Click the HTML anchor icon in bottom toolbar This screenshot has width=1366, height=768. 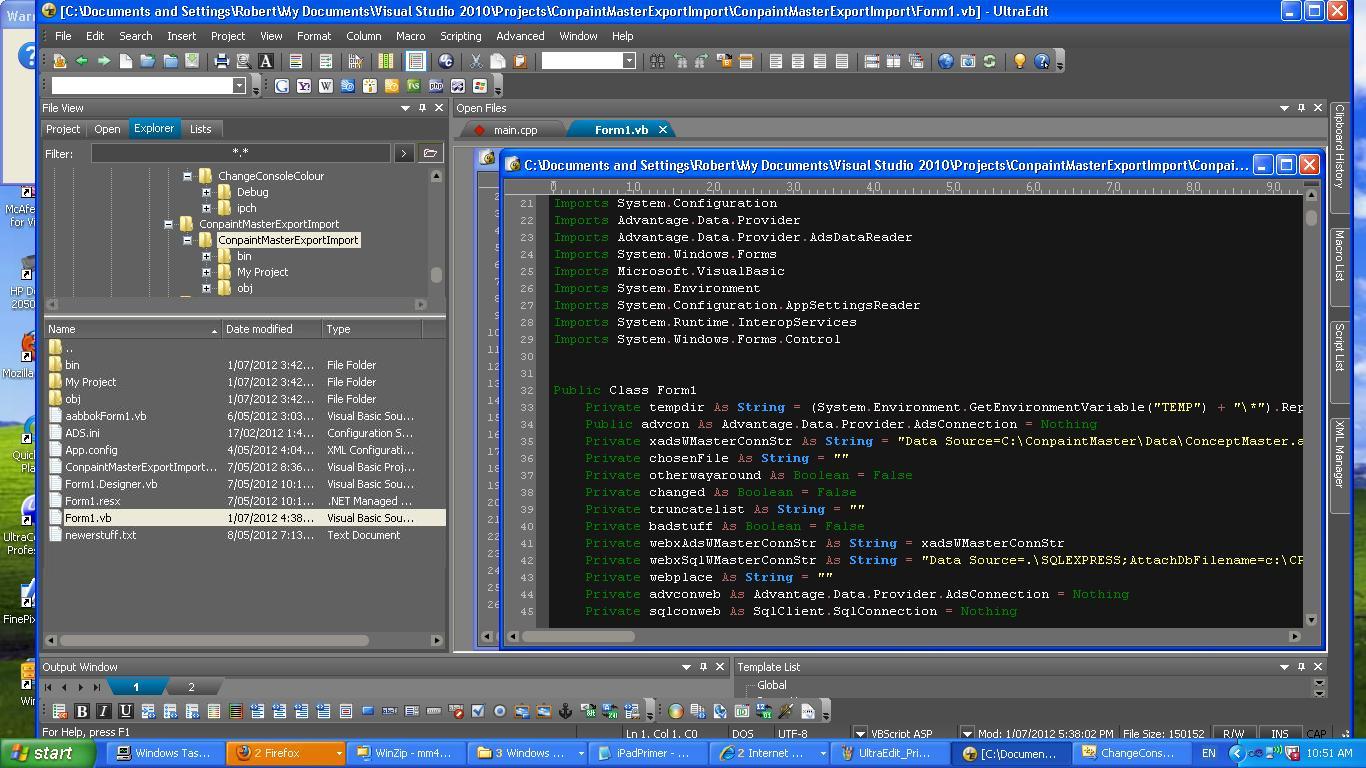pos(565,711)
